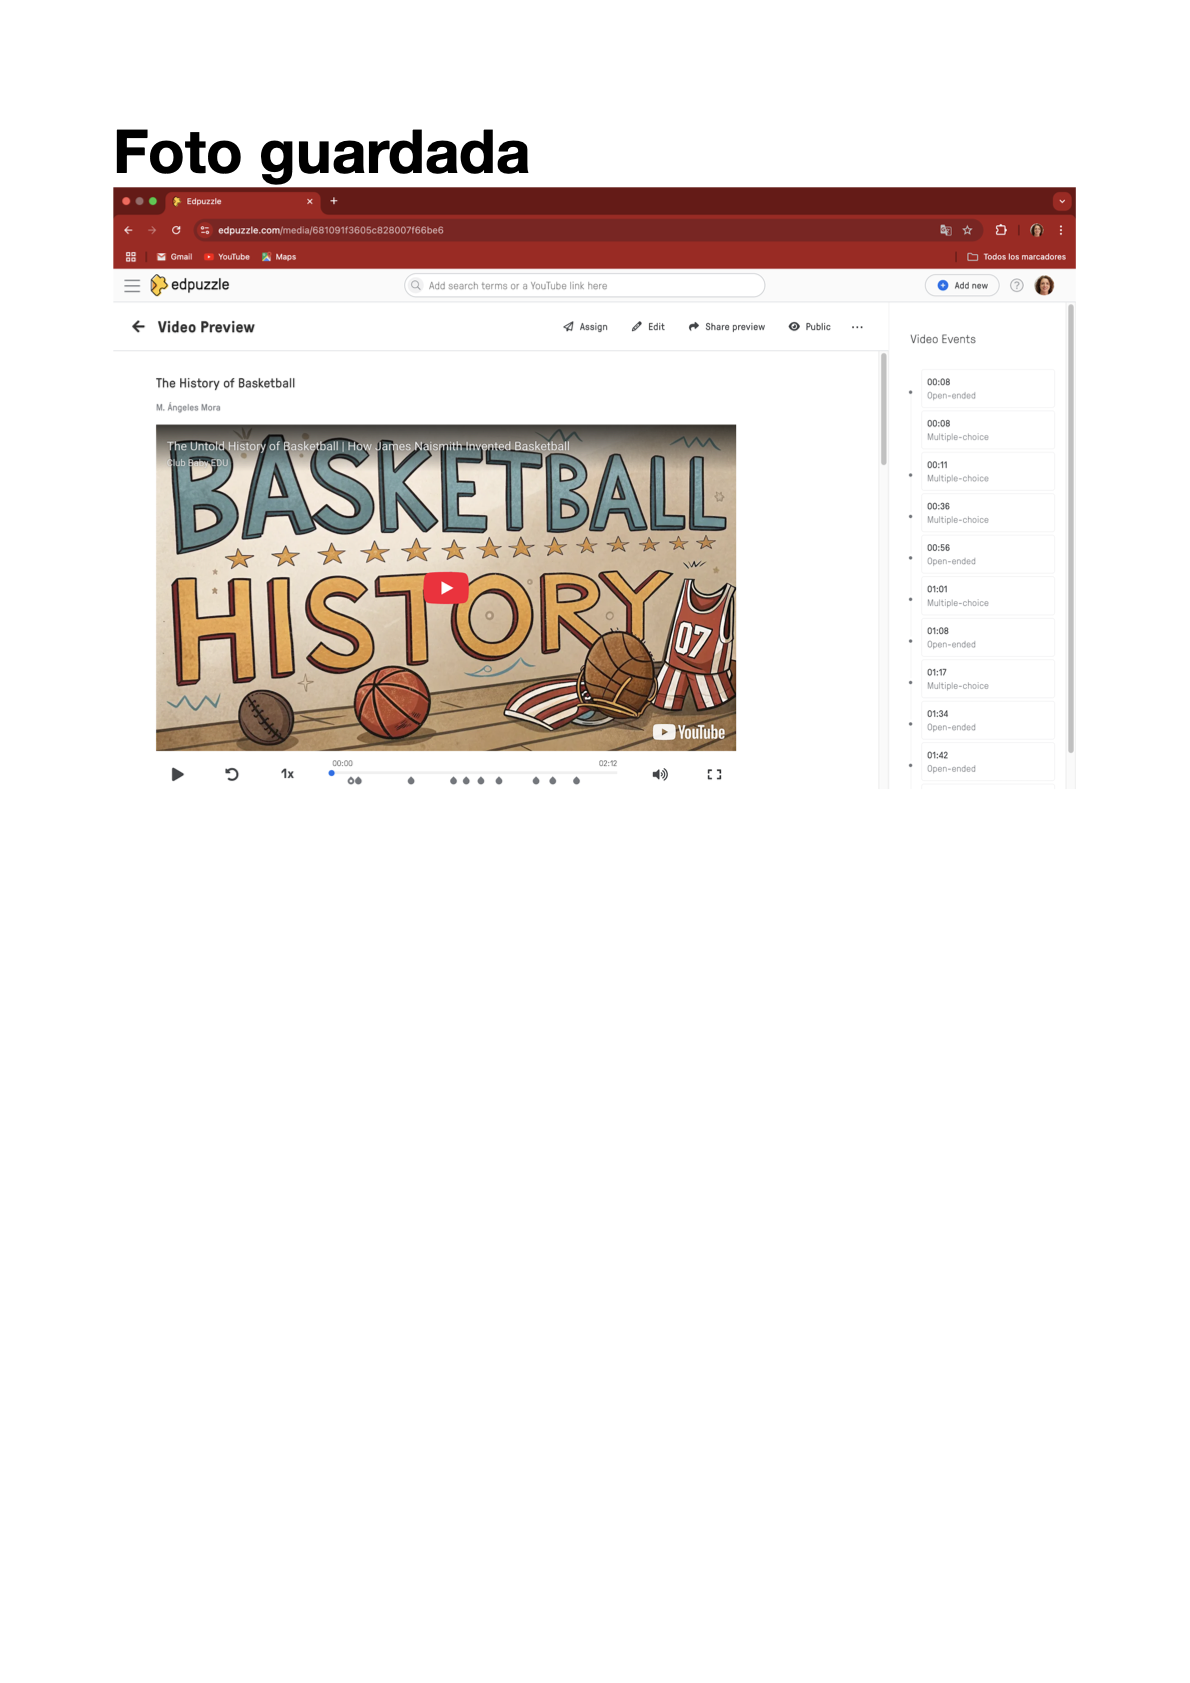
Task: Open the 01:42 Open-ended event
Action: [987, 762]
